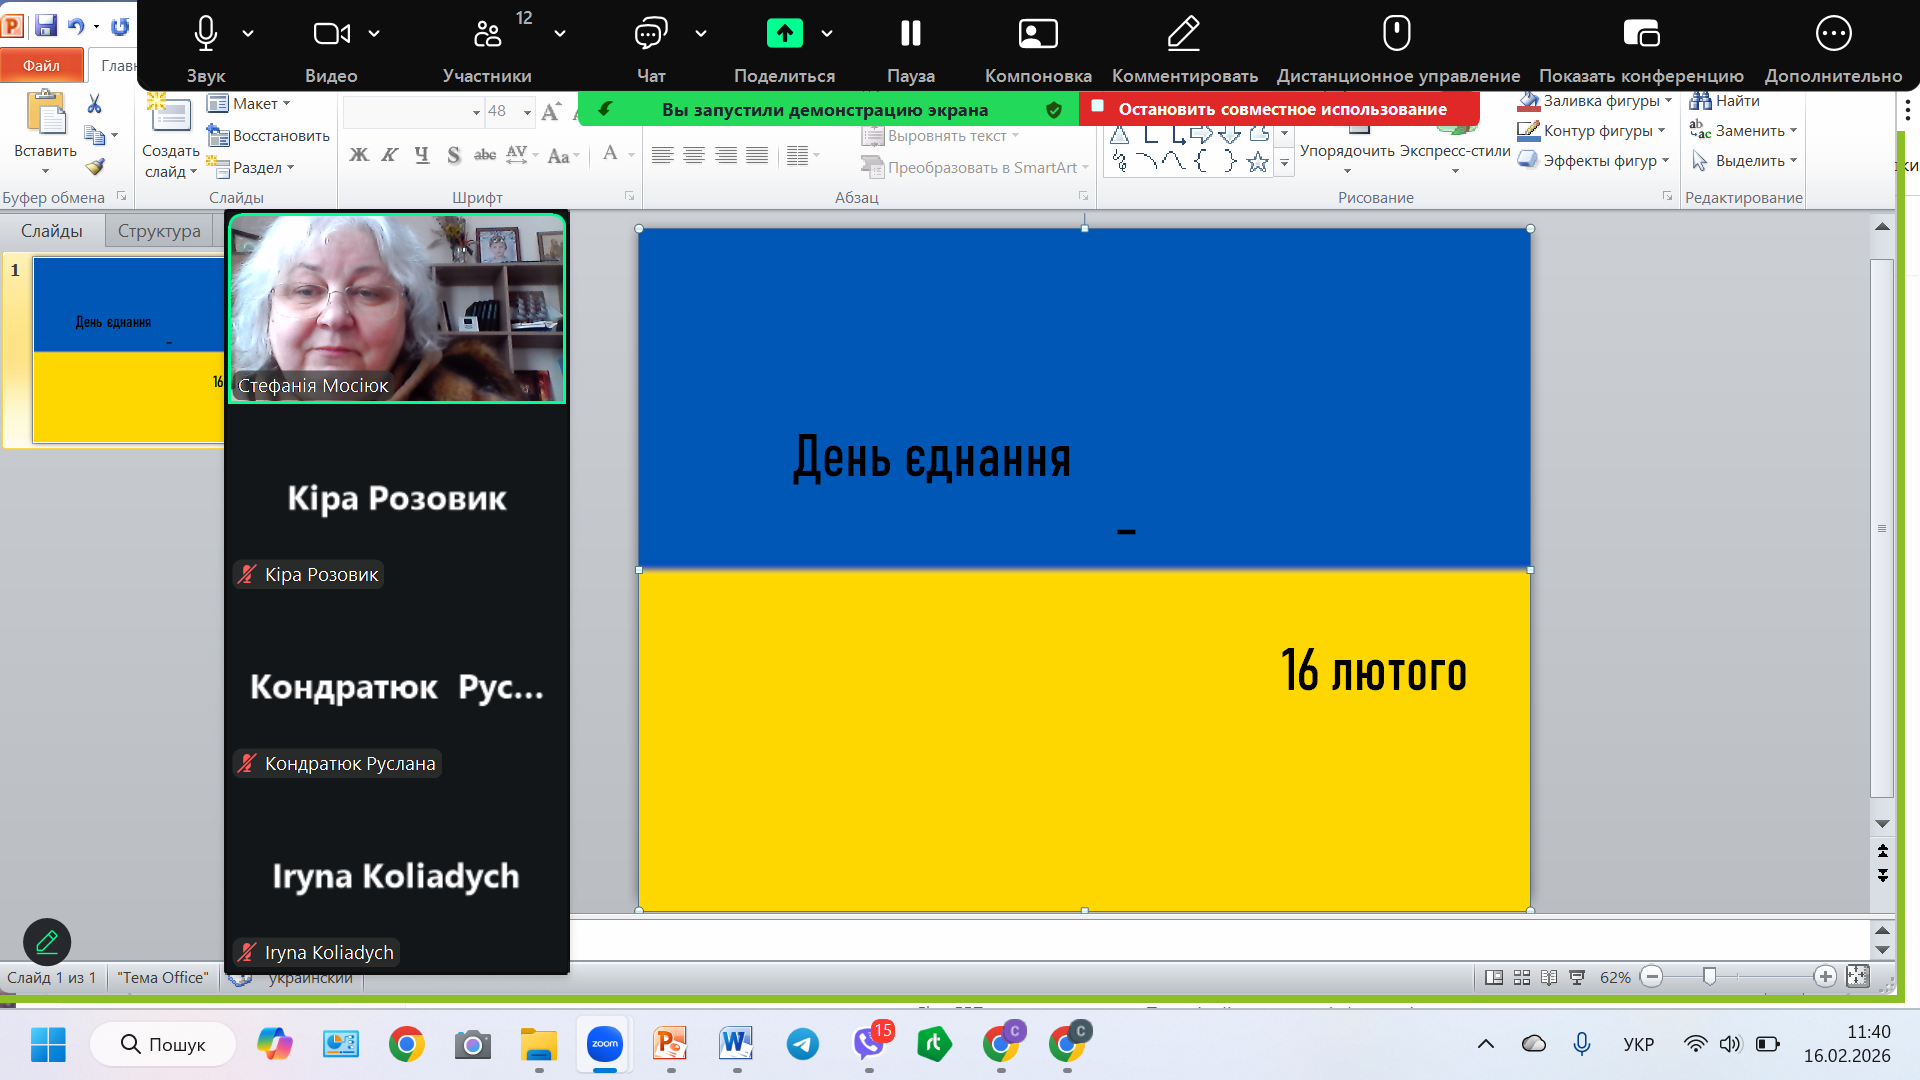Switch to the Структура tab
Screen dimensions: 1920x1080
[x=159, y=231]
